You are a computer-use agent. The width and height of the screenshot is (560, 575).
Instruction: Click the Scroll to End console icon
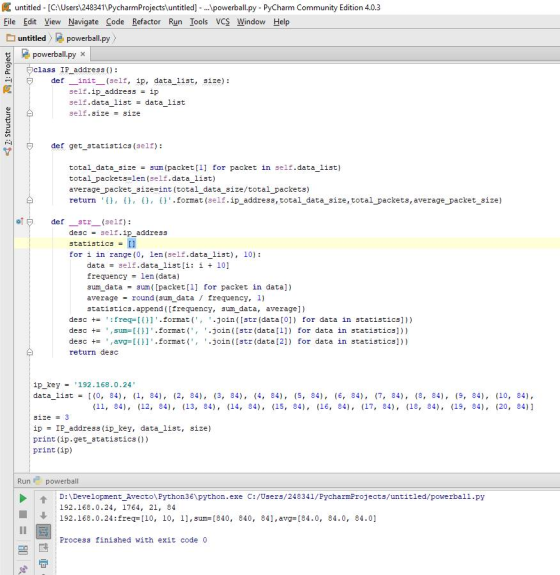[x=43, y=547]
